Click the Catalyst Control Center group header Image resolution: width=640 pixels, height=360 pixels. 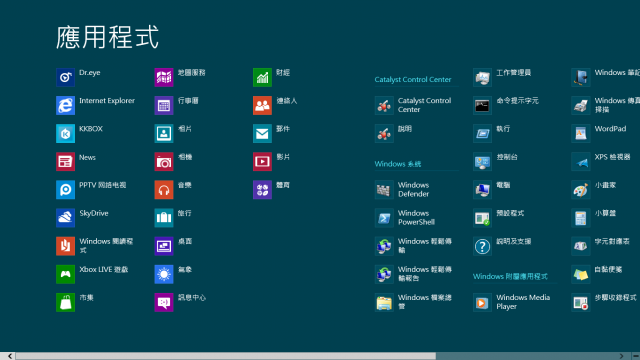point(413,80)
